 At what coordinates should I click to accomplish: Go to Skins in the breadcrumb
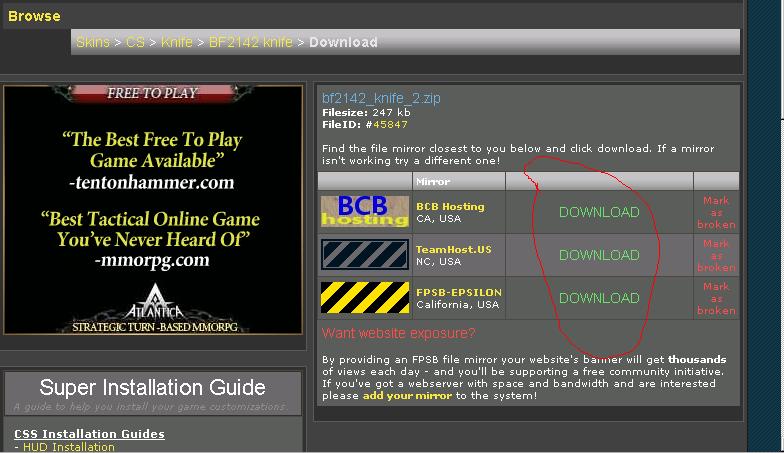(92, 42)
